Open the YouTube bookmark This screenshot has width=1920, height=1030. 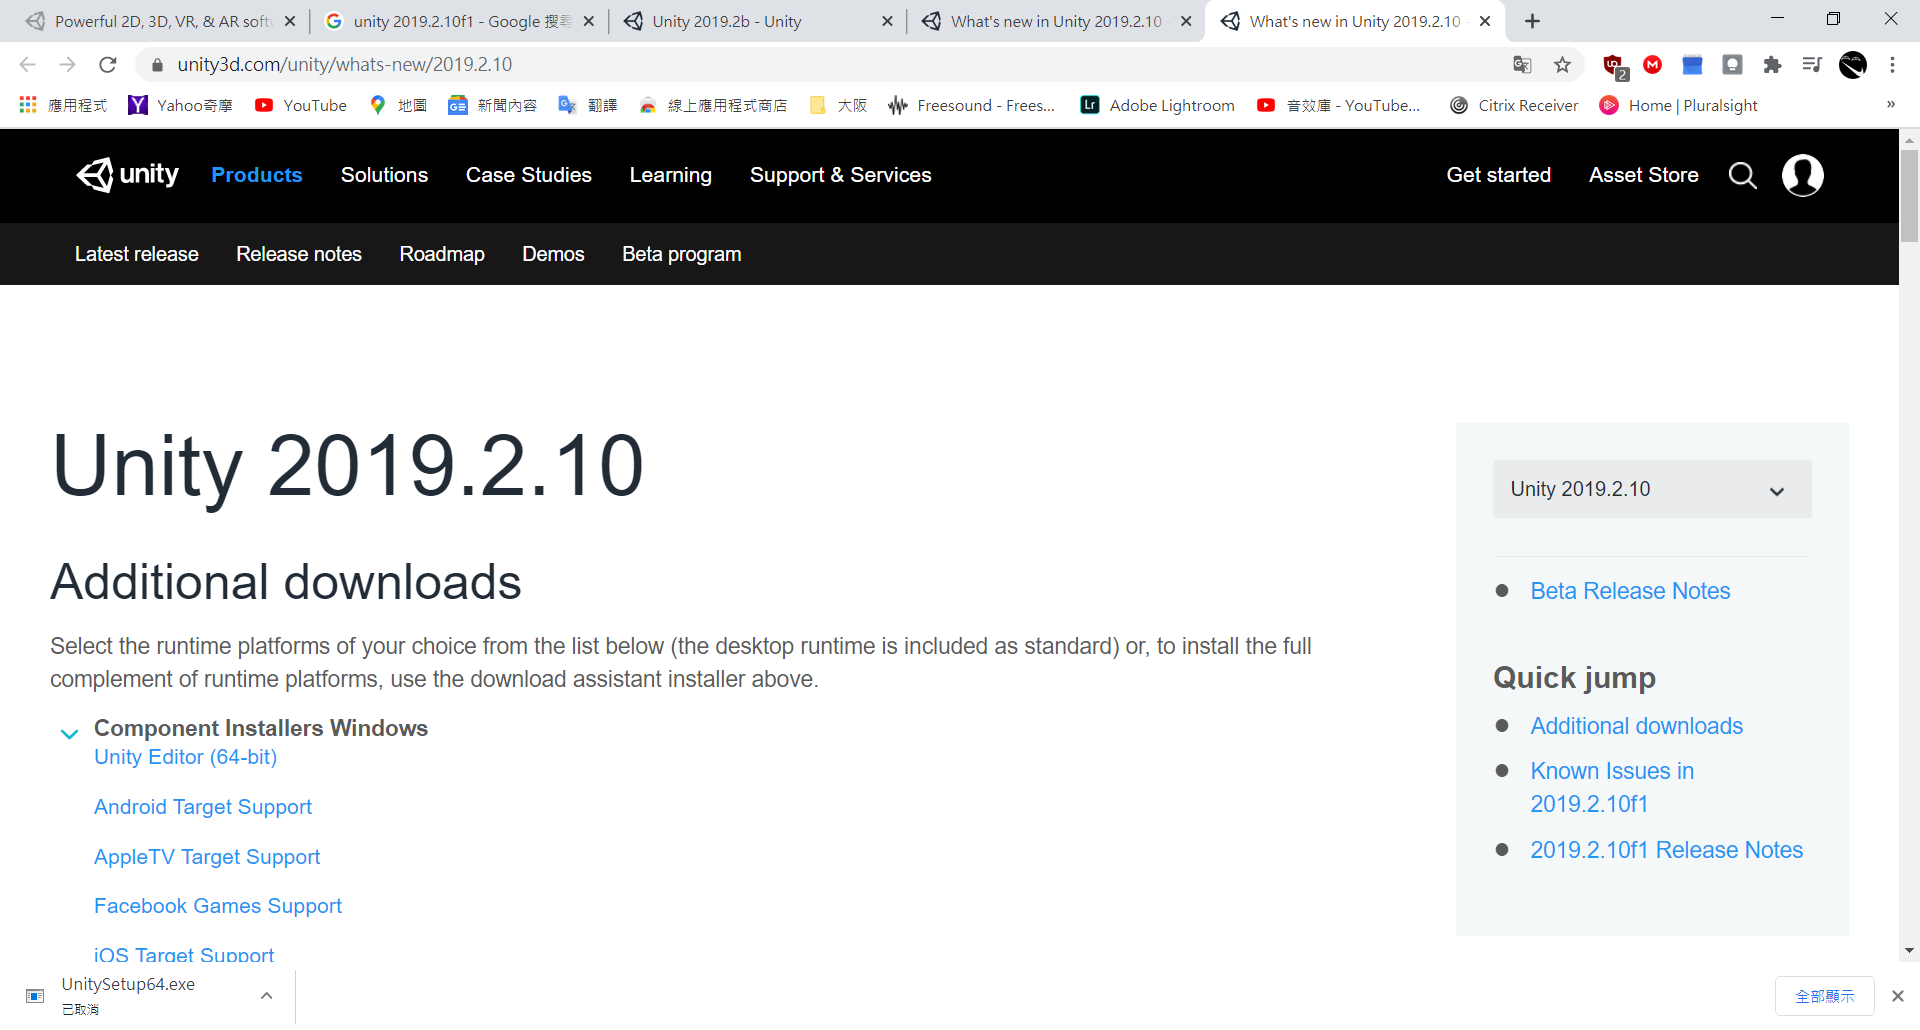point(301,105)
